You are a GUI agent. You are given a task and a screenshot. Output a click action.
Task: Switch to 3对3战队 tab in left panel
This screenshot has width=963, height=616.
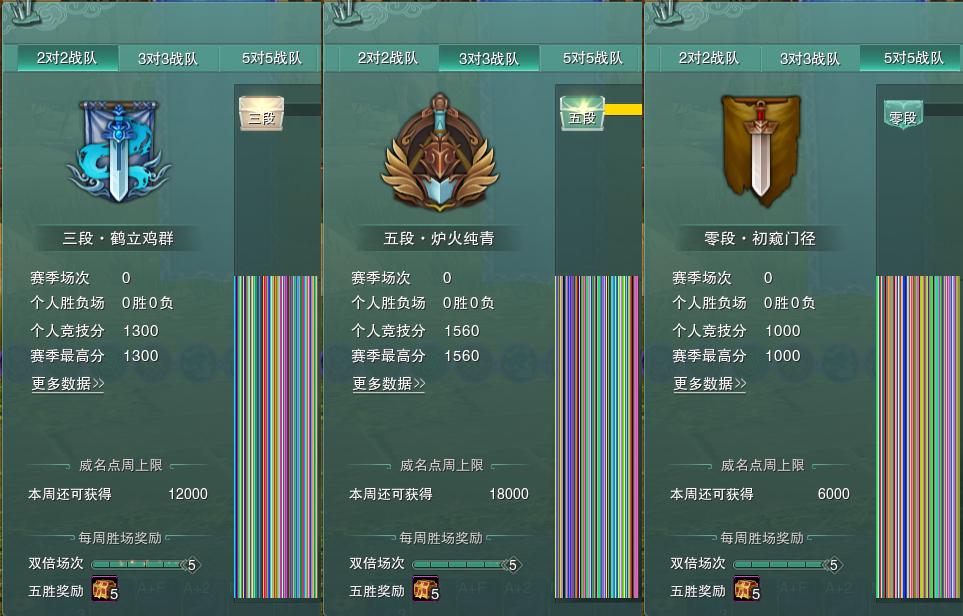(x=168, y=58)
